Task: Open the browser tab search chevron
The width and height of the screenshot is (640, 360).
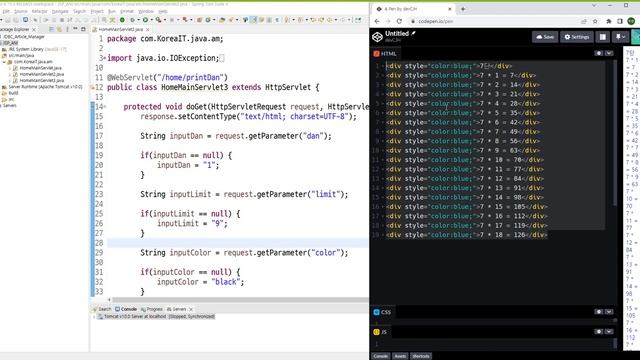Action: (x=594, y=5)
